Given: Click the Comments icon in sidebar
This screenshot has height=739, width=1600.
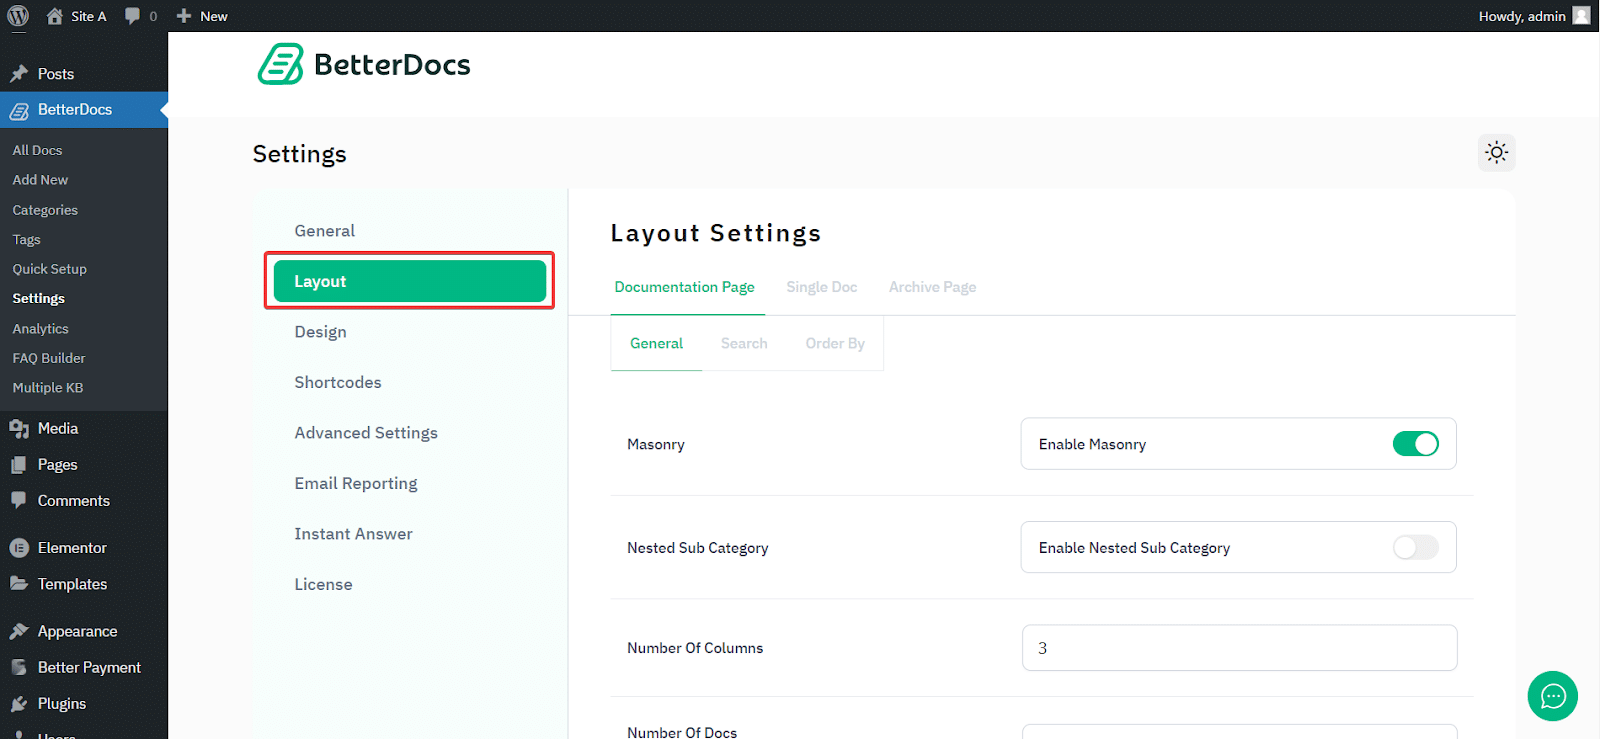Looking at the screenshot, I should point(19,501).
